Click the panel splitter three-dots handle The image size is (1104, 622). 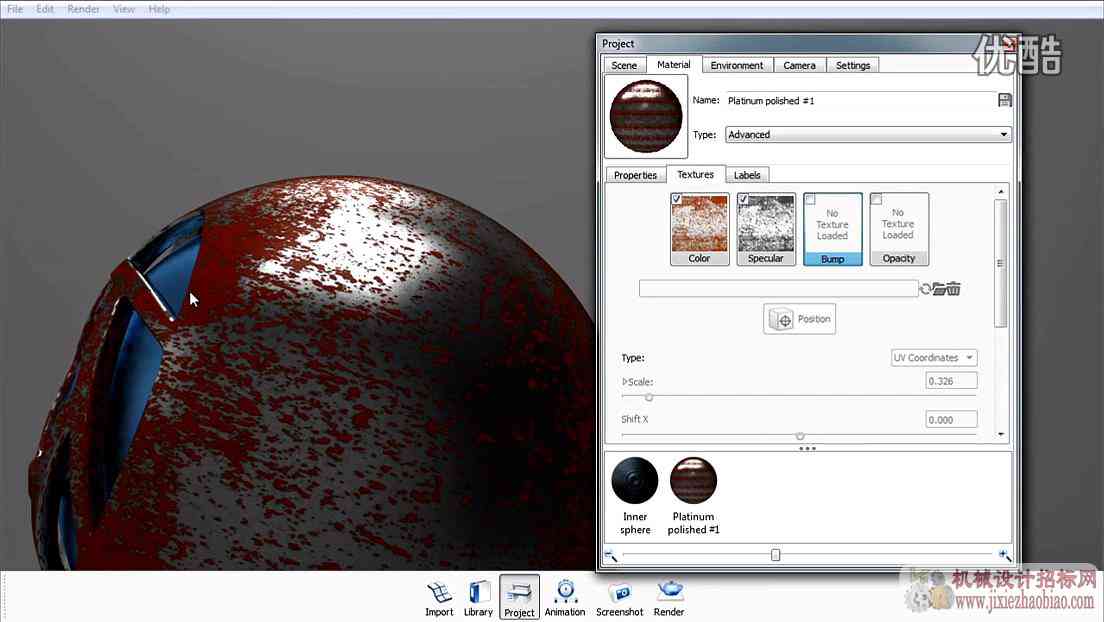click(808, 448)
